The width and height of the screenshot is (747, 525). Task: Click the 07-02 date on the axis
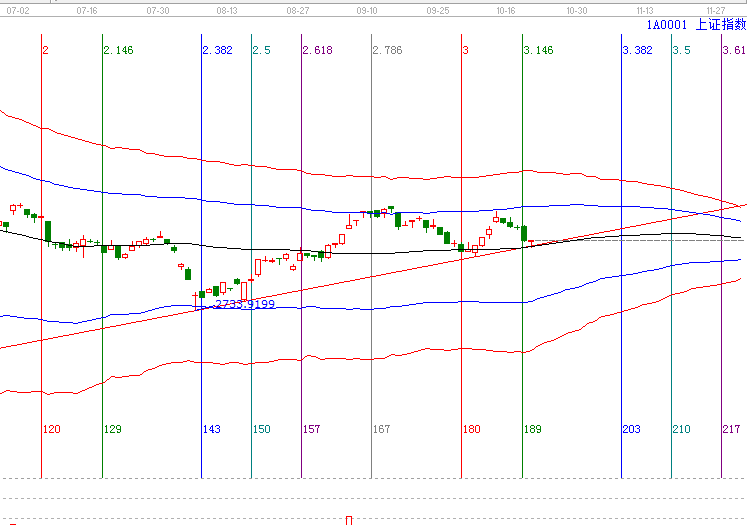click(x=18, y=10)
